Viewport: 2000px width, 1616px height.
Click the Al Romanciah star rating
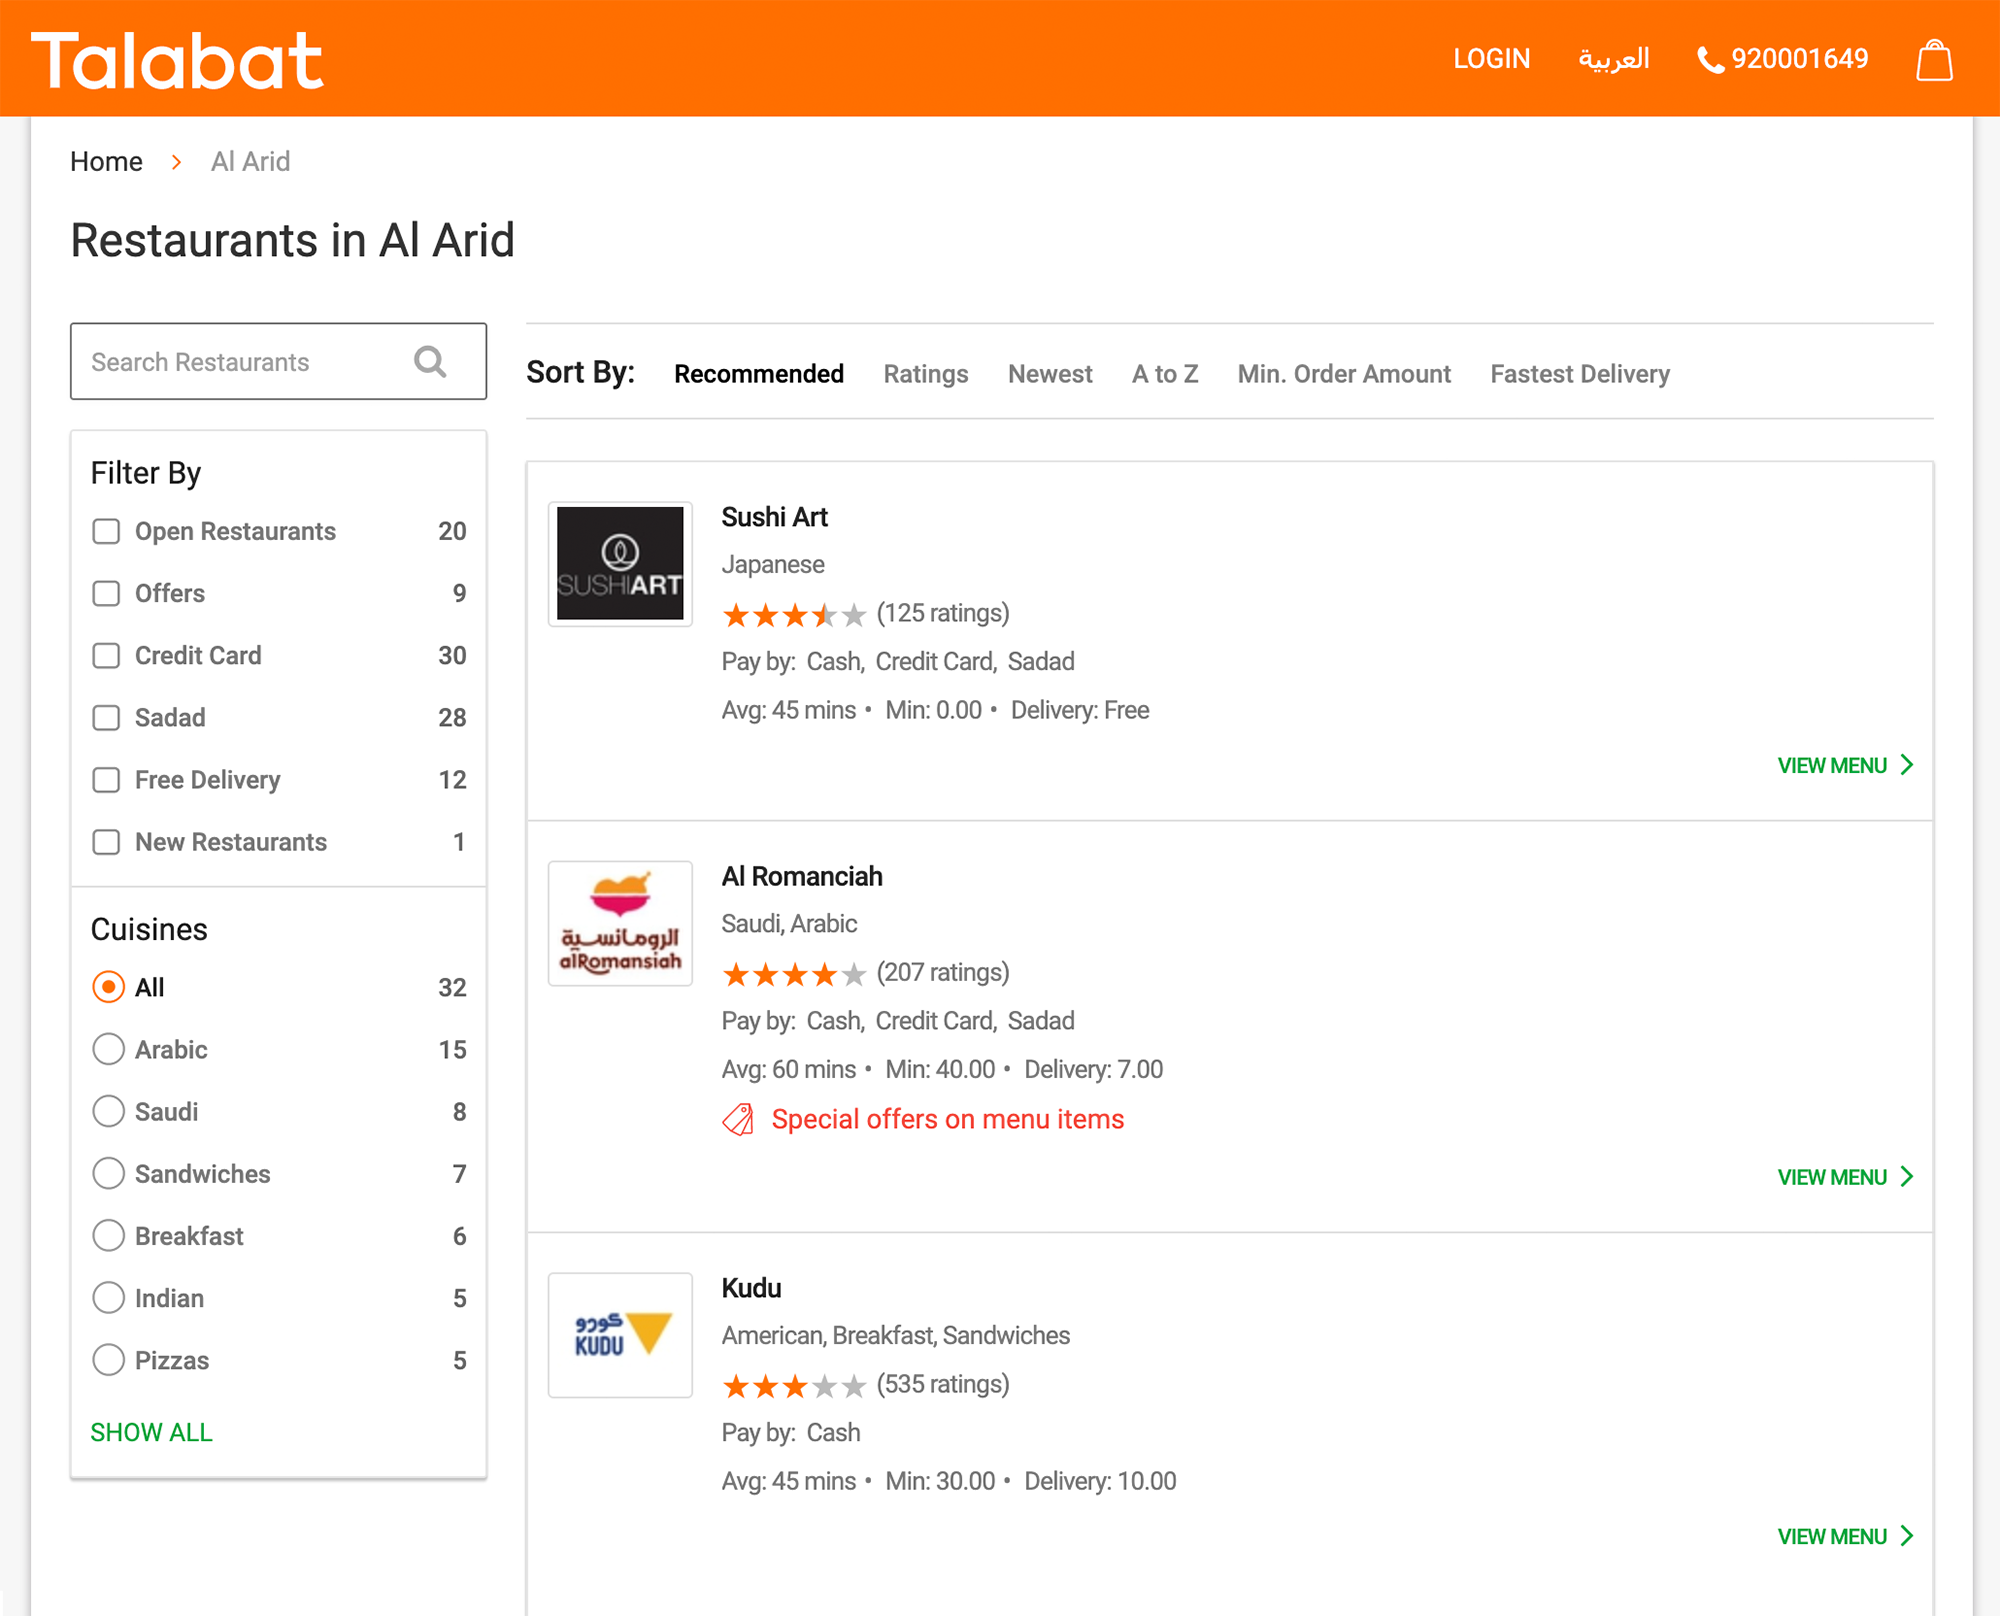tap(794, 973)
